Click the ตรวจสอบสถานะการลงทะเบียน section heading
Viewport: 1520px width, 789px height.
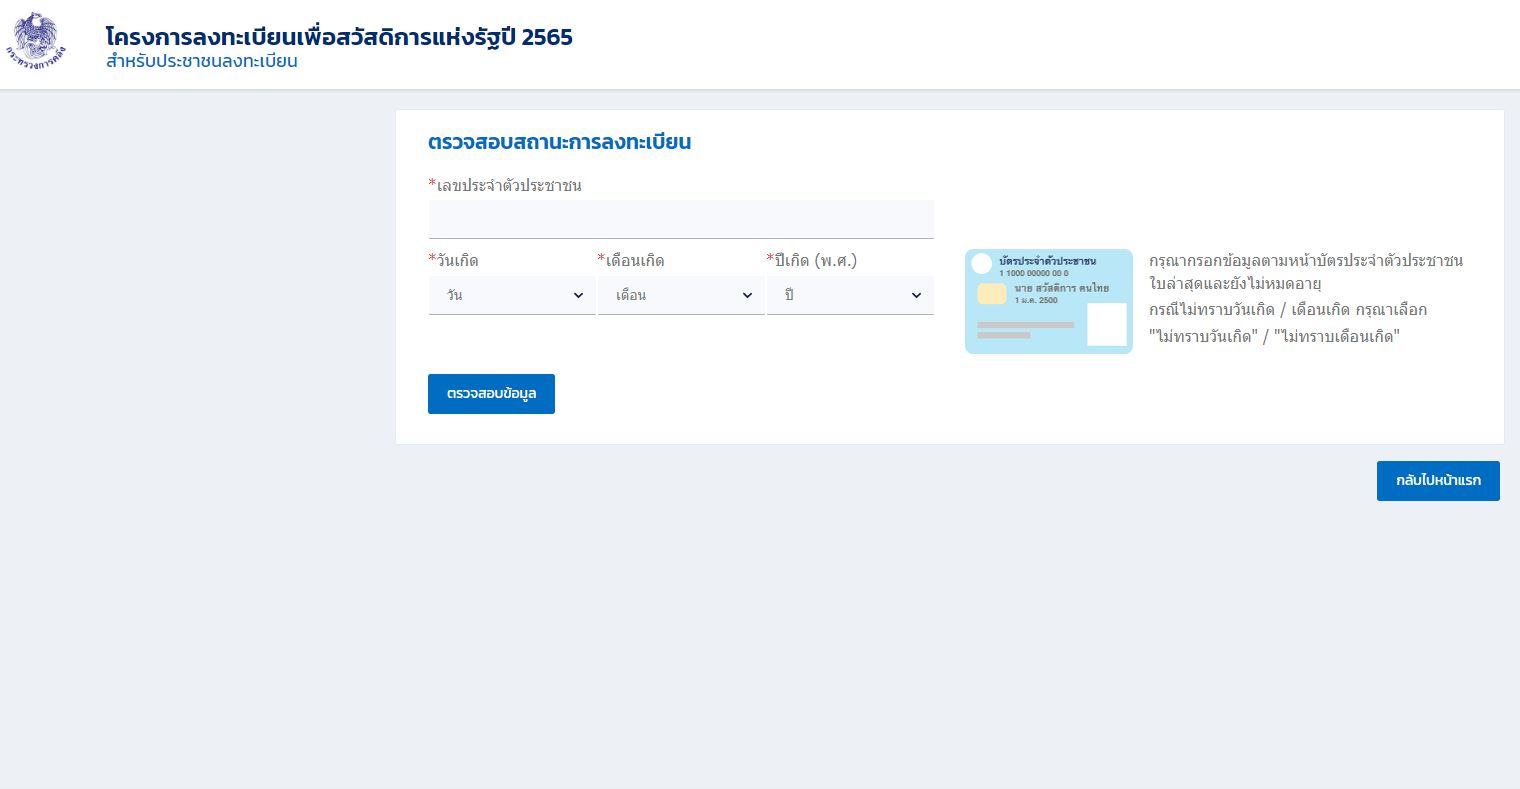point(560,142)
